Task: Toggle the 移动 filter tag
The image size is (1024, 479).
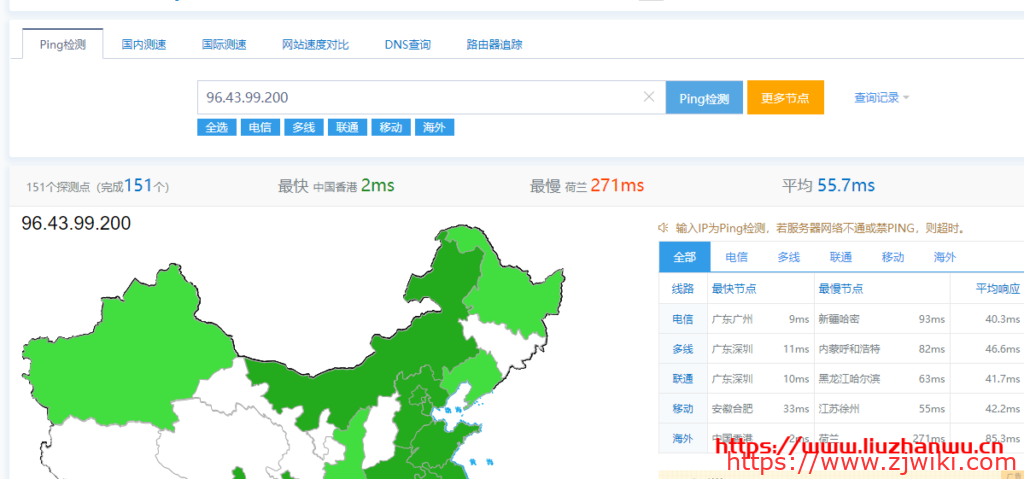Action: [390, 127]
